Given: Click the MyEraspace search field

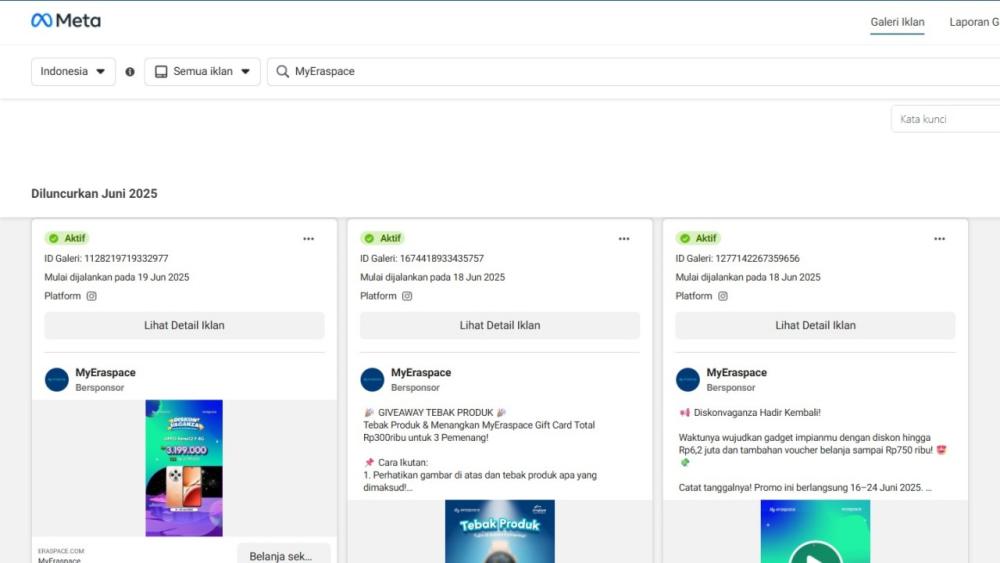Looking at the screenshot, I should coord(640,72).
